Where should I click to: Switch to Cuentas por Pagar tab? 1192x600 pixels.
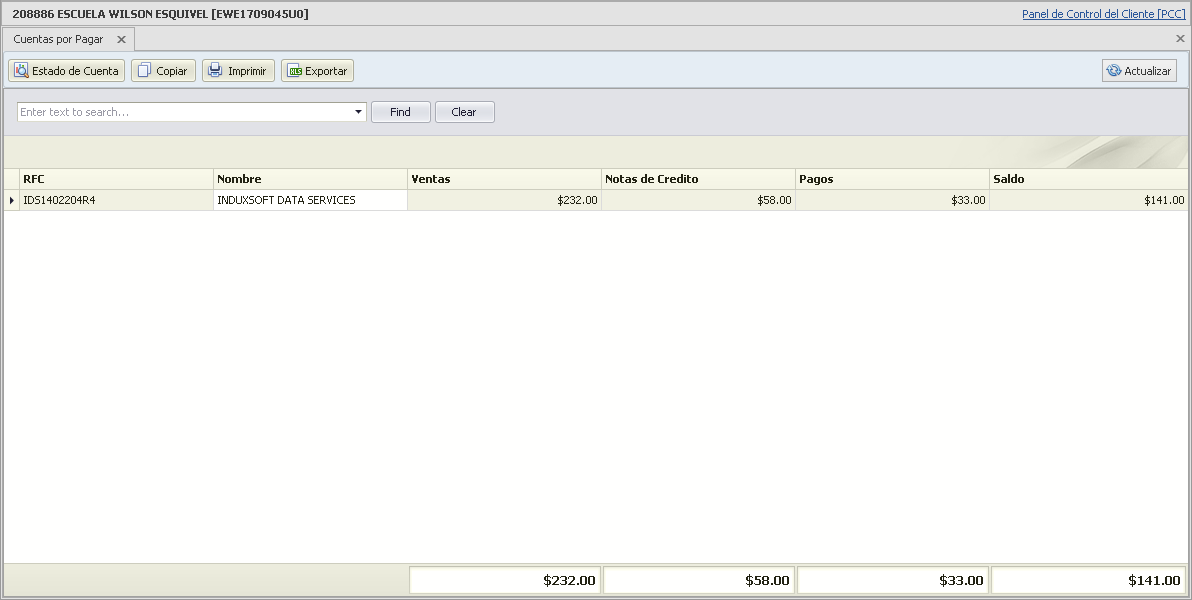point(58,39)
